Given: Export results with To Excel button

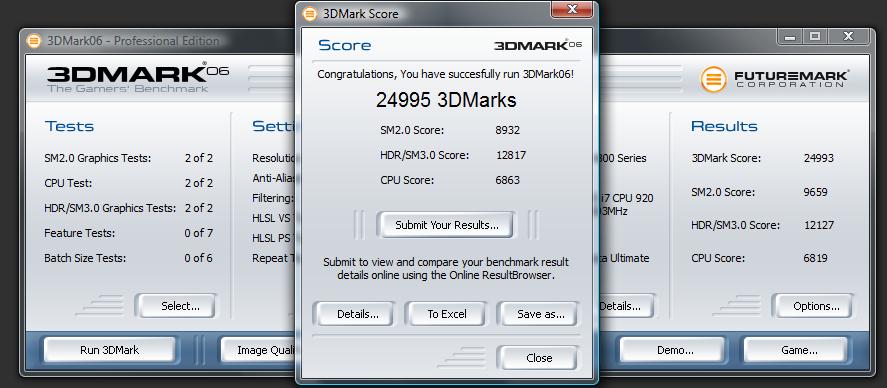Looking at the screenshot, I should tap(447, 314).
